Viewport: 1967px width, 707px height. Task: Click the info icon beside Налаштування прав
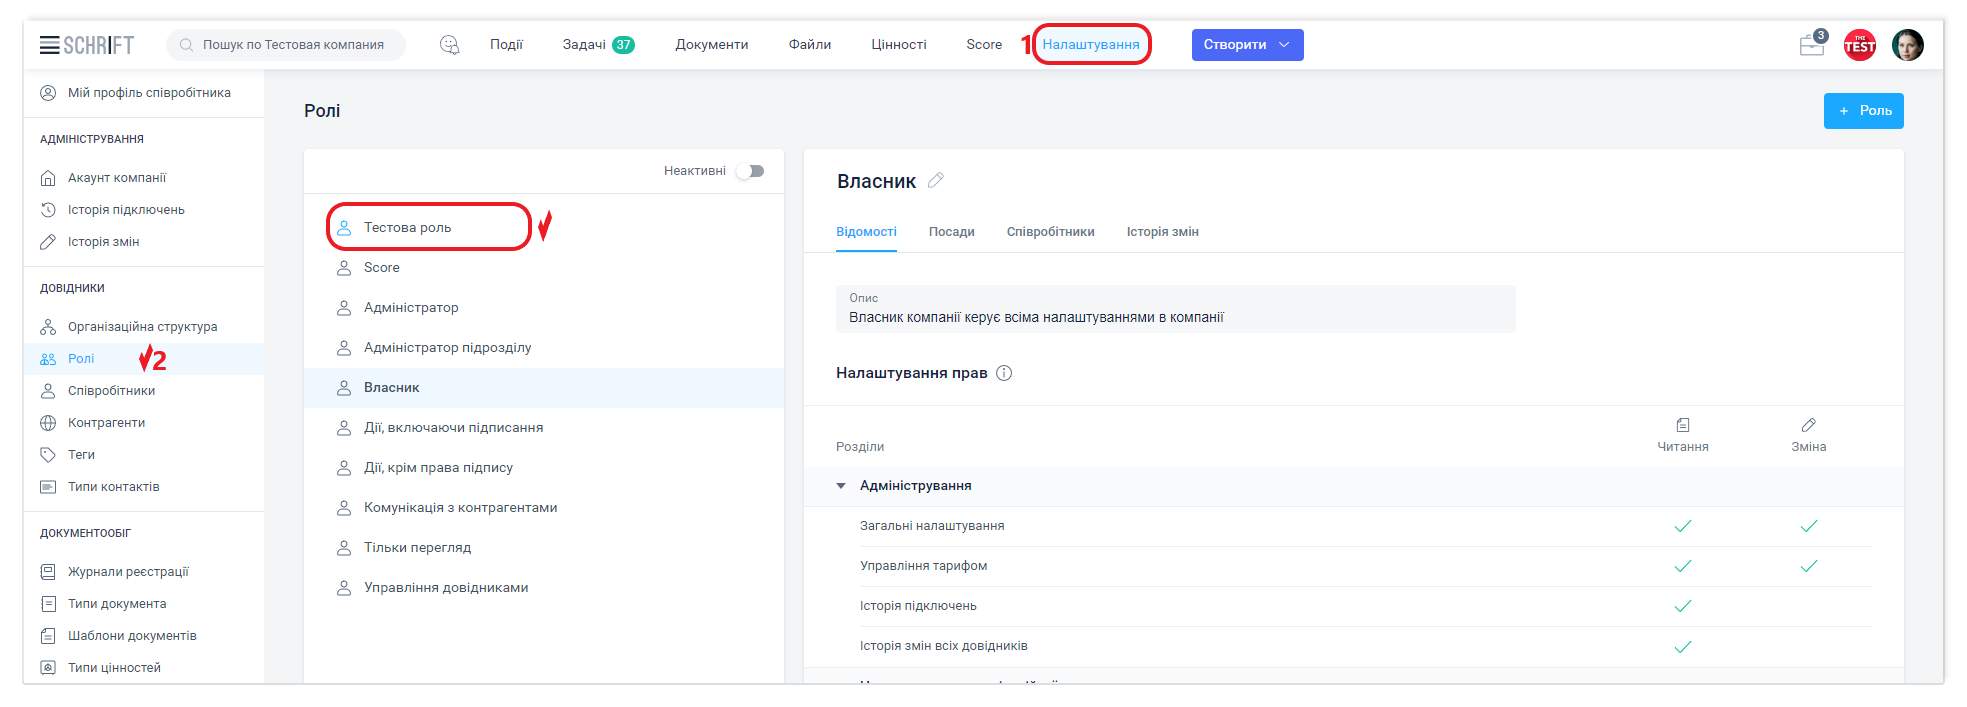tap(1004, 373)
